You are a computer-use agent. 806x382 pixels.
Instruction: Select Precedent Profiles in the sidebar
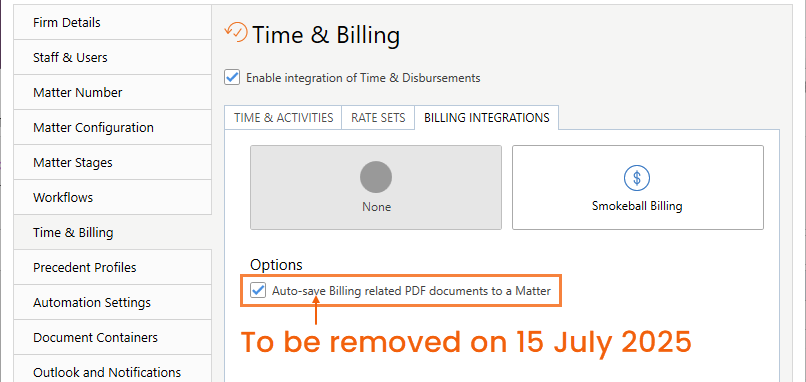(113, 267)
